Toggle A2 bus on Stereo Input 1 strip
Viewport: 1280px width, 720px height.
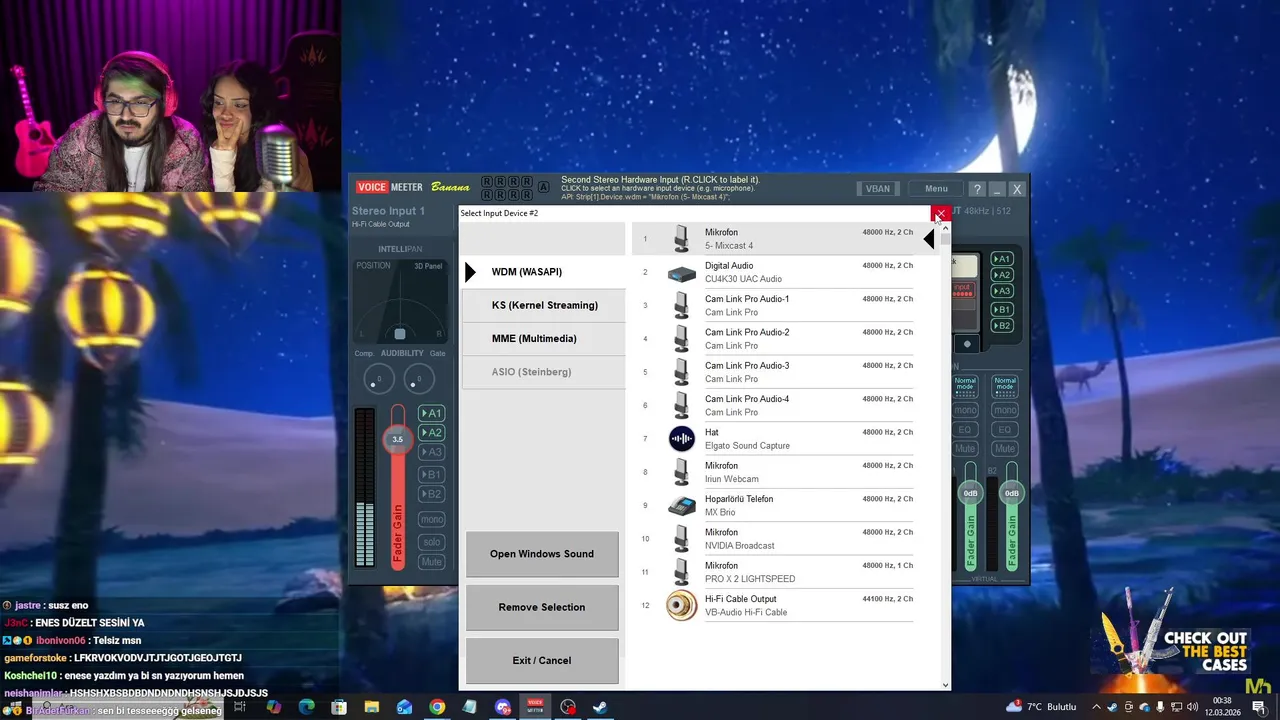pos(431,433)
